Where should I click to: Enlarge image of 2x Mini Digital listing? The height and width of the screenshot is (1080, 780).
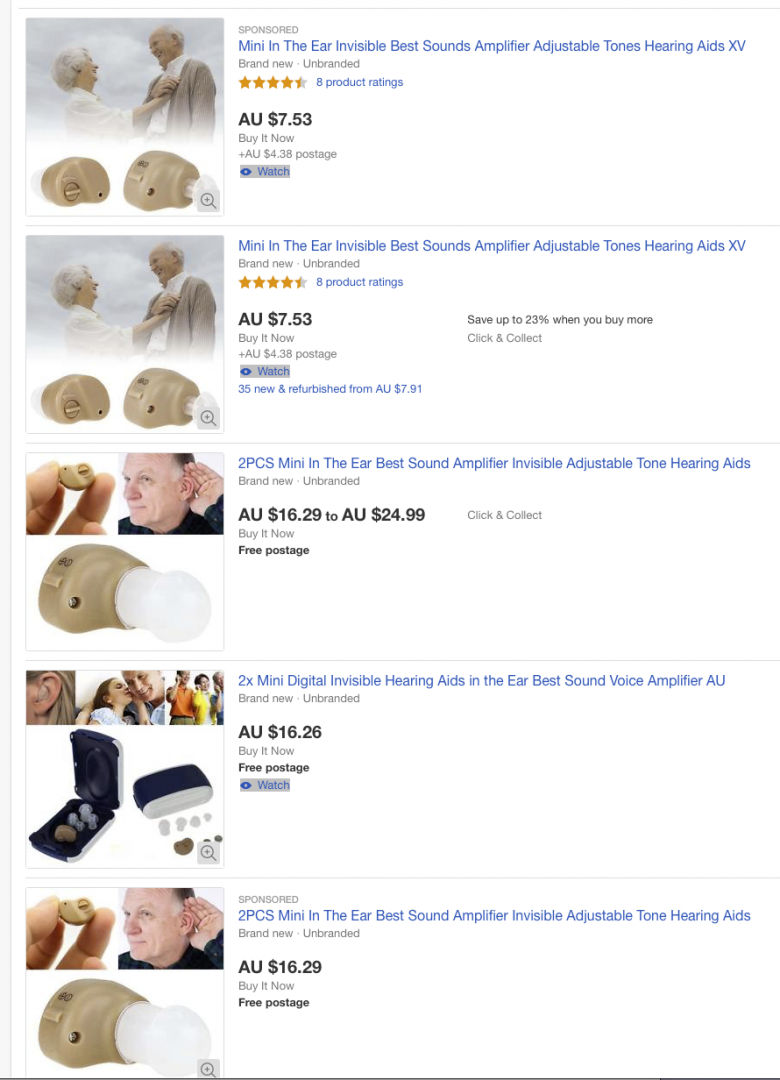(x=208, y=852)
